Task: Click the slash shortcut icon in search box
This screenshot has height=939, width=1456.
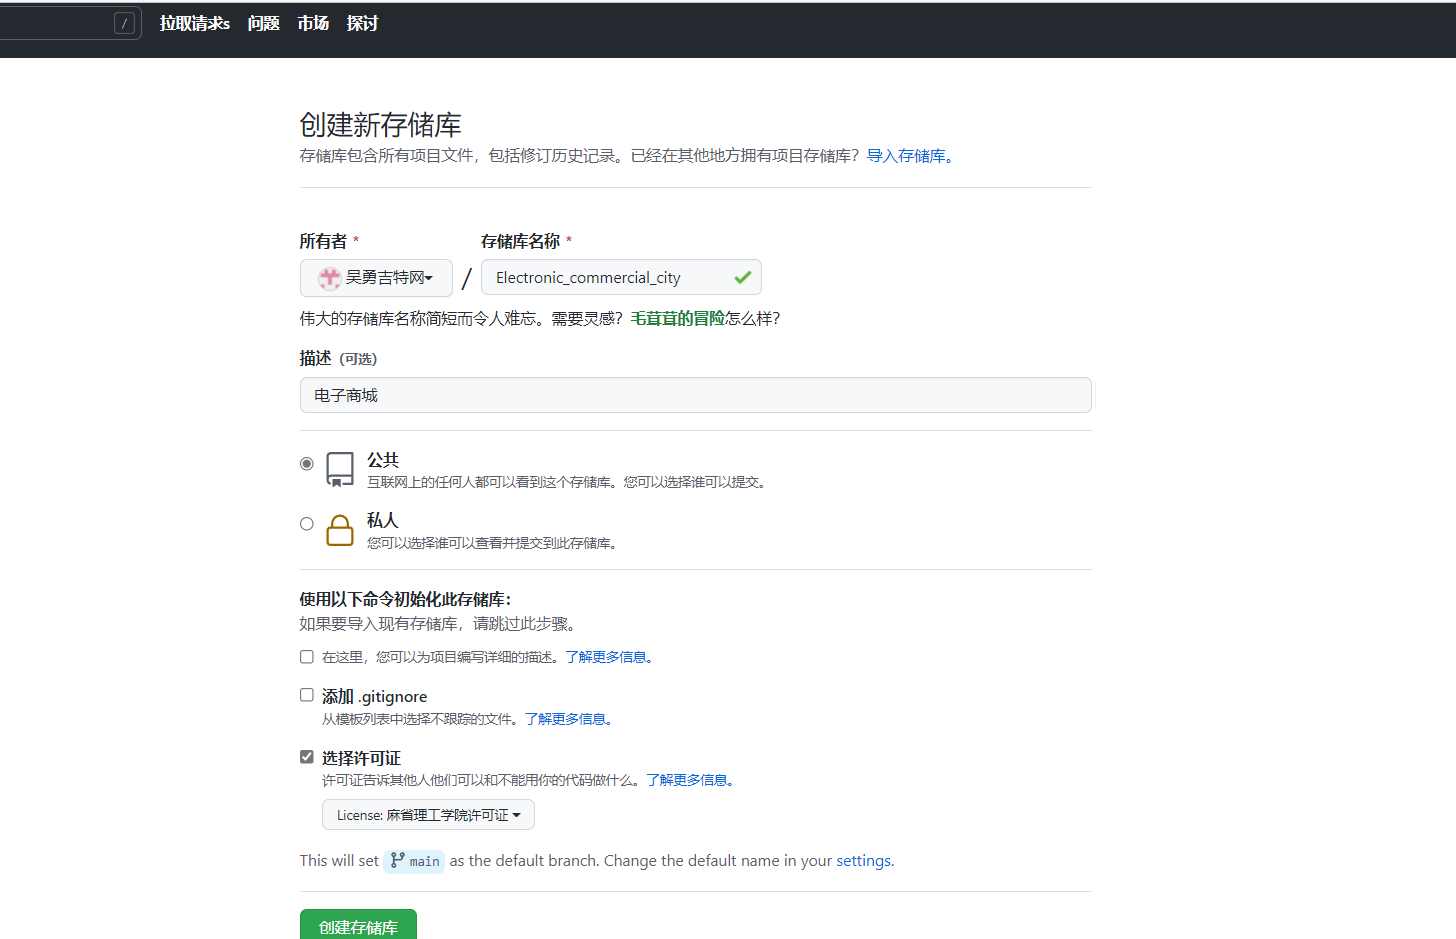Action: point(124,23)
